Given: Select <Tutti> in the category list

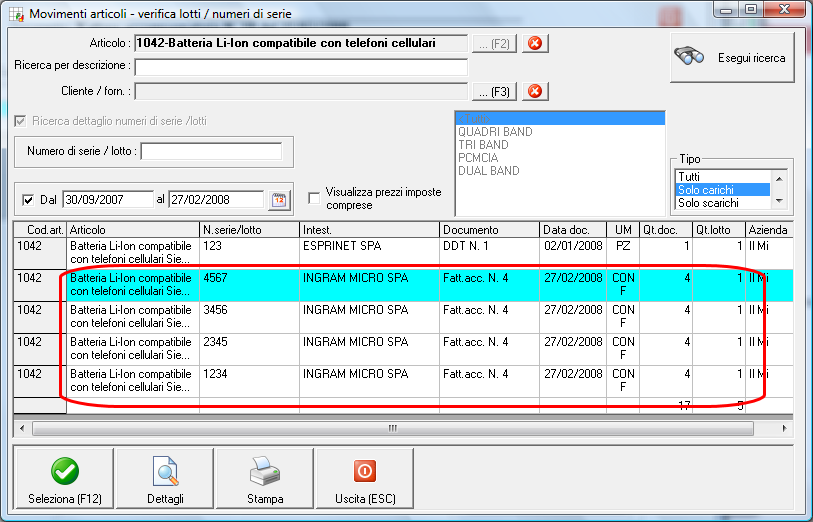Looking at the screenshot, I should (560, 119).
